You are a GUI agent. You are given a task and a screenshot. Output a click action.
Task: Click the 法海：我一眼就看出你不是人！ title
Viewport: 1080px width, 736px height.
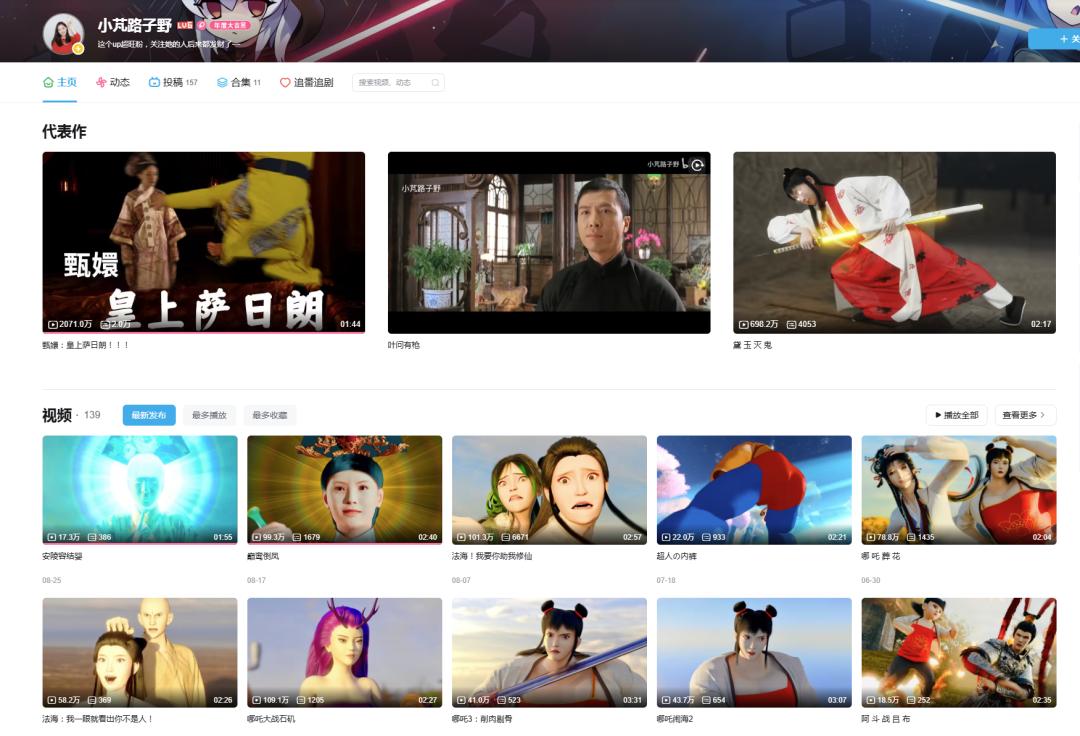(x=98, y=719)
